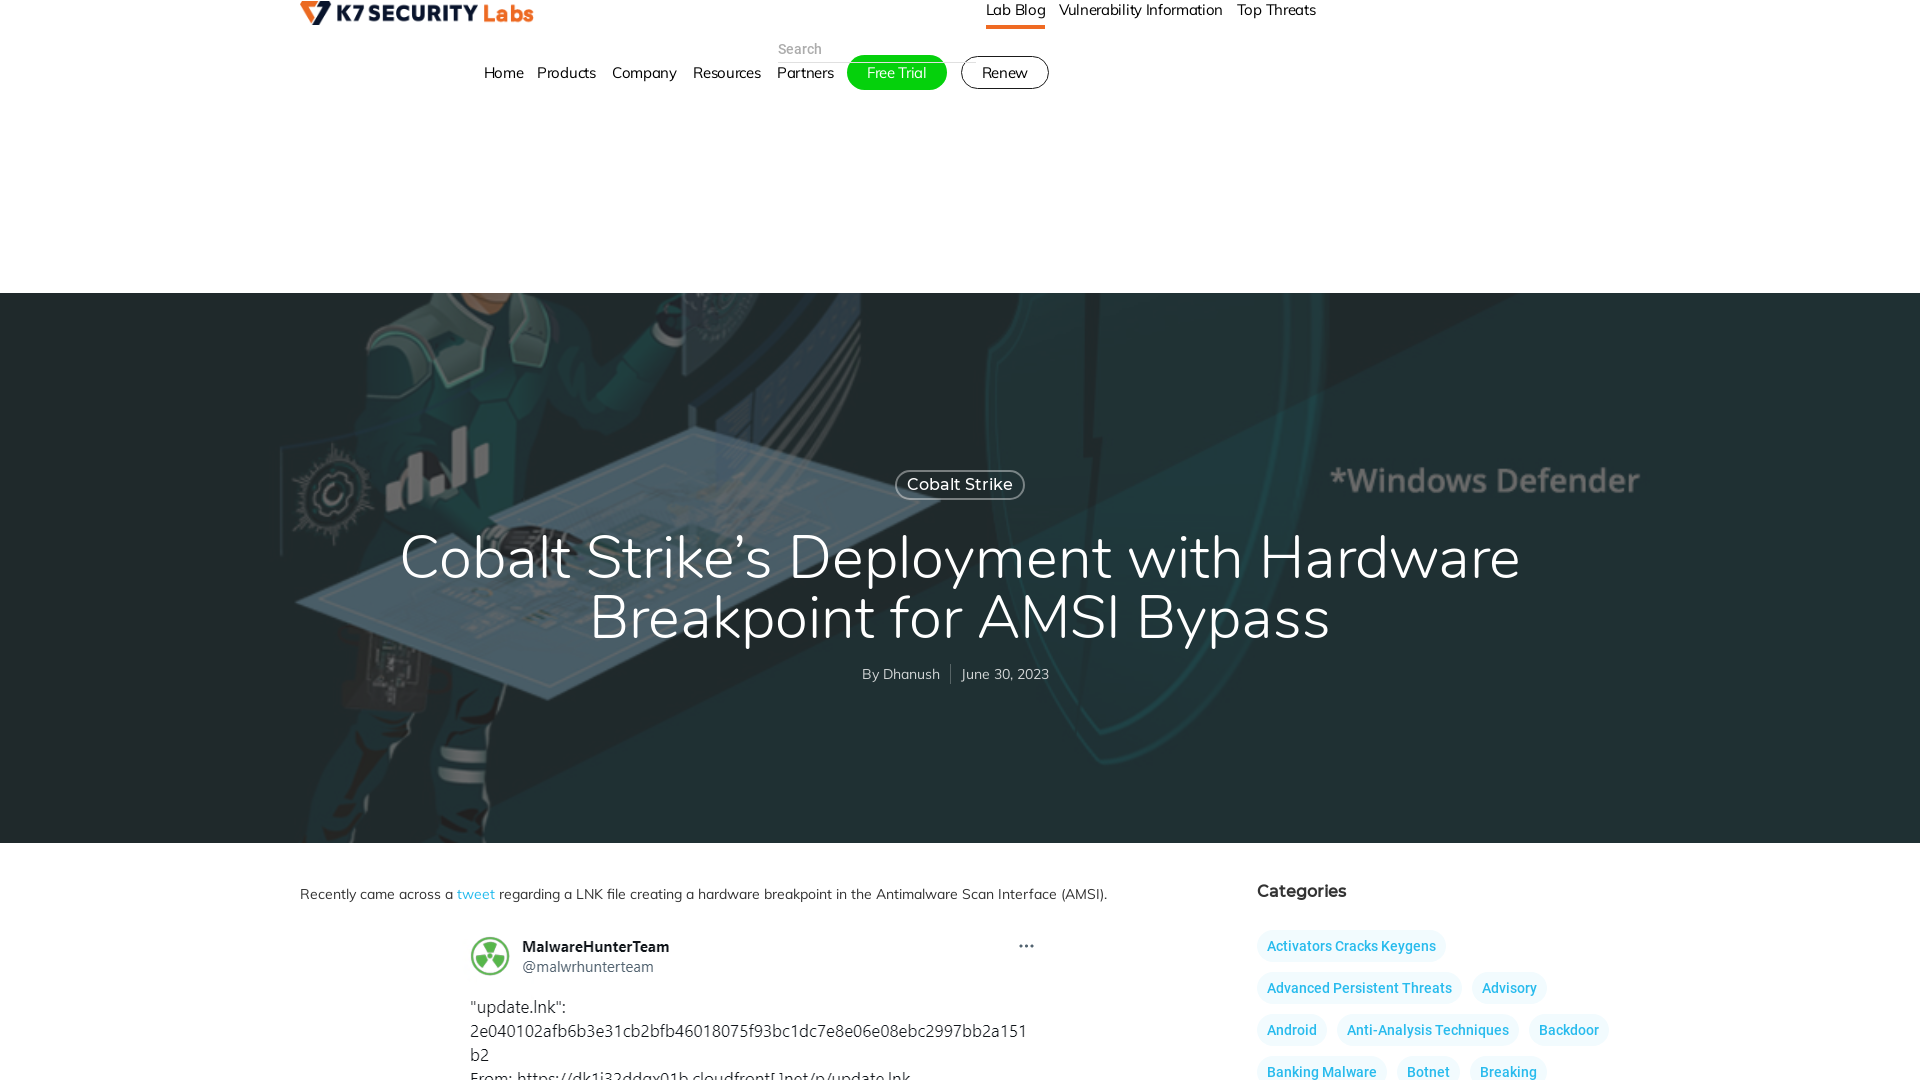Click the article title heading
This screenshot has height=1080, width=1920.
click(960, 588)
